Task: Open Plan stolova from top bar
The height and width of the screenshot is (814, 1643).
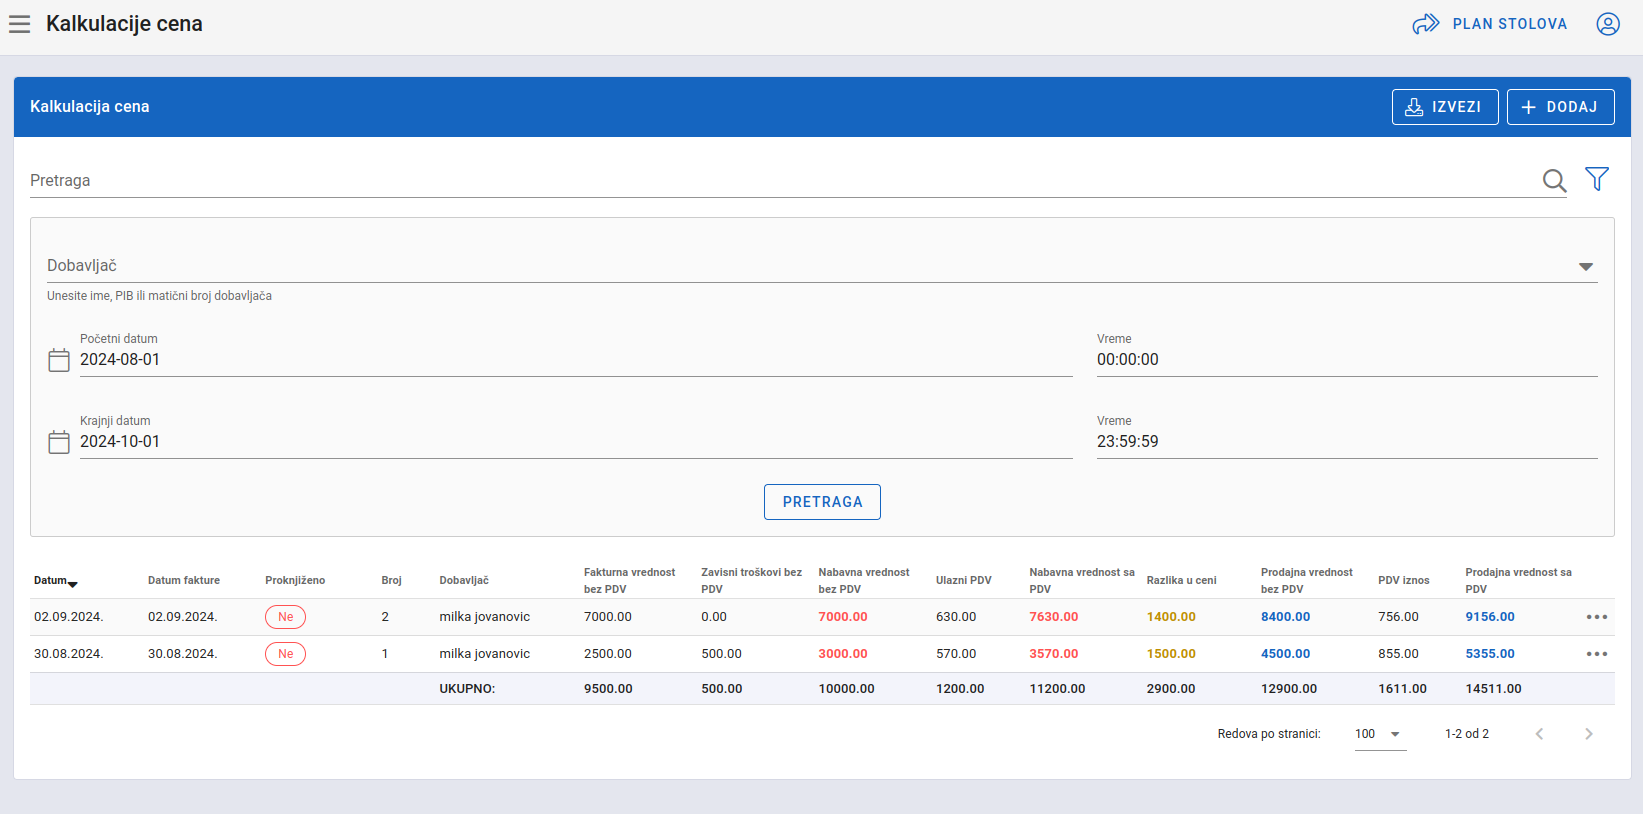Action: pyautogui.click(x=1489, y=24)
